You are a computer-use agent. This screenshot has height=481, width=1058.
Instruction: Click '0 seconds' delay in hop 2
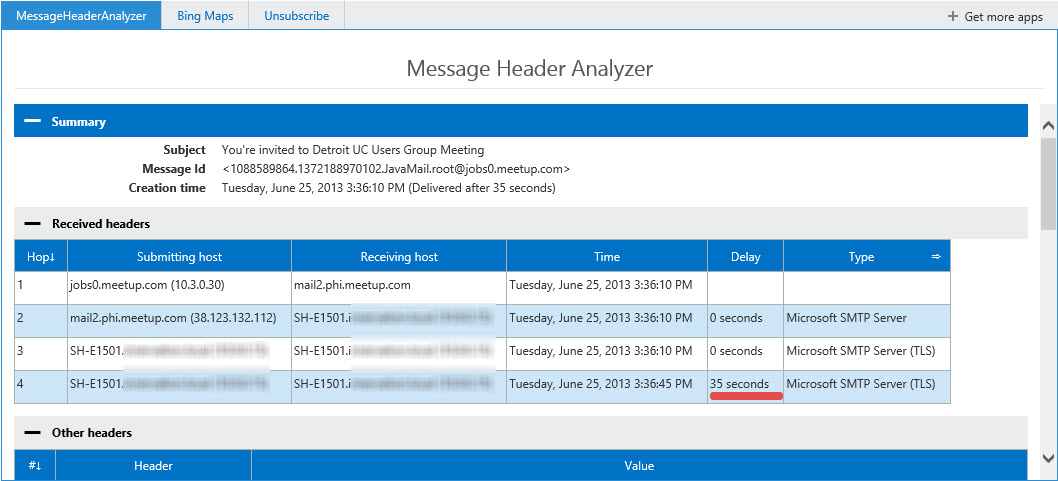click(745, 318)
